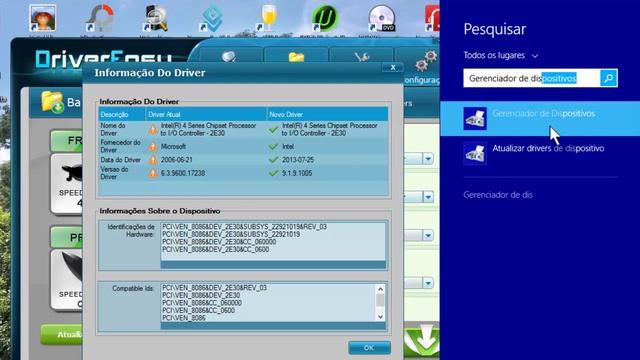This screenshot has height=360, width=640.
Task: Click warning icon beside version 6.3.9600.17238
Action: tap(153, 173)
